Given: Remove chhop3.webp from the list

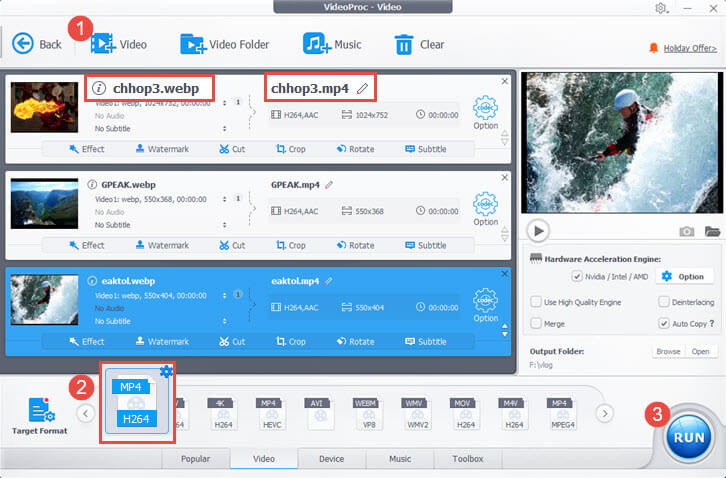Looking at the screenshot, I should [505, 81].
